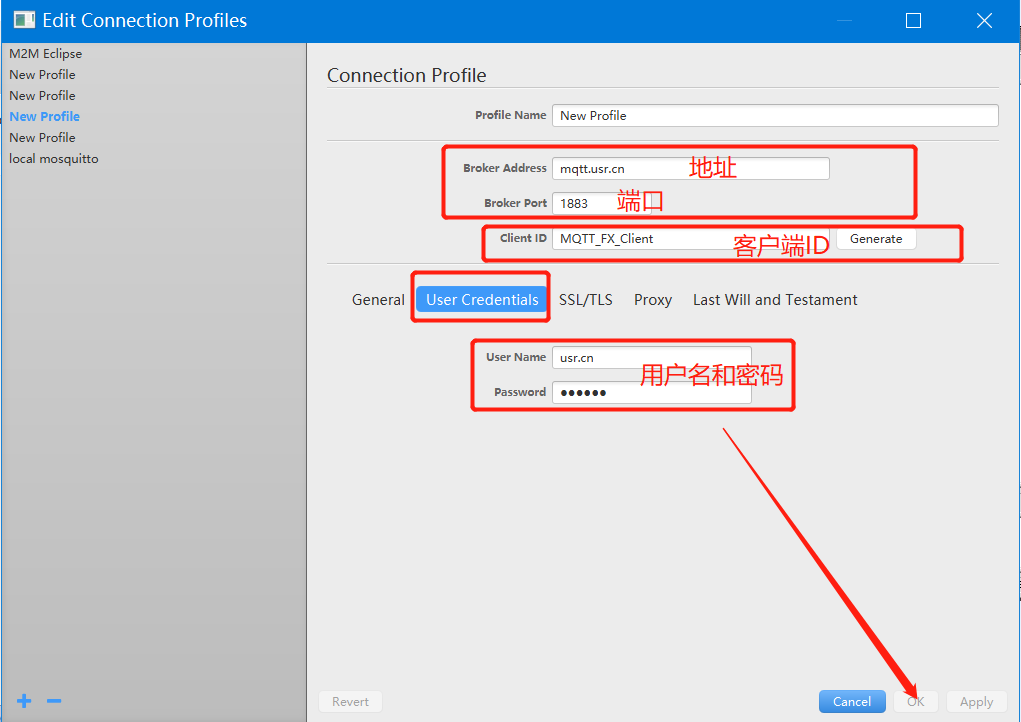Image resolution: width=1021 pixels, height=722 pixels.
Task: Maximize the Edit Connection Profiles window
Action: tap(913, 20)
